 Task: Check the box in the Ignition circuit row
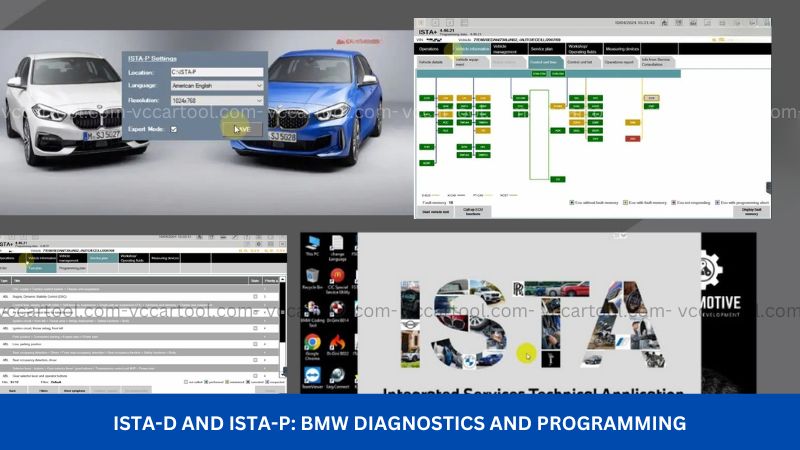(255, 329)
